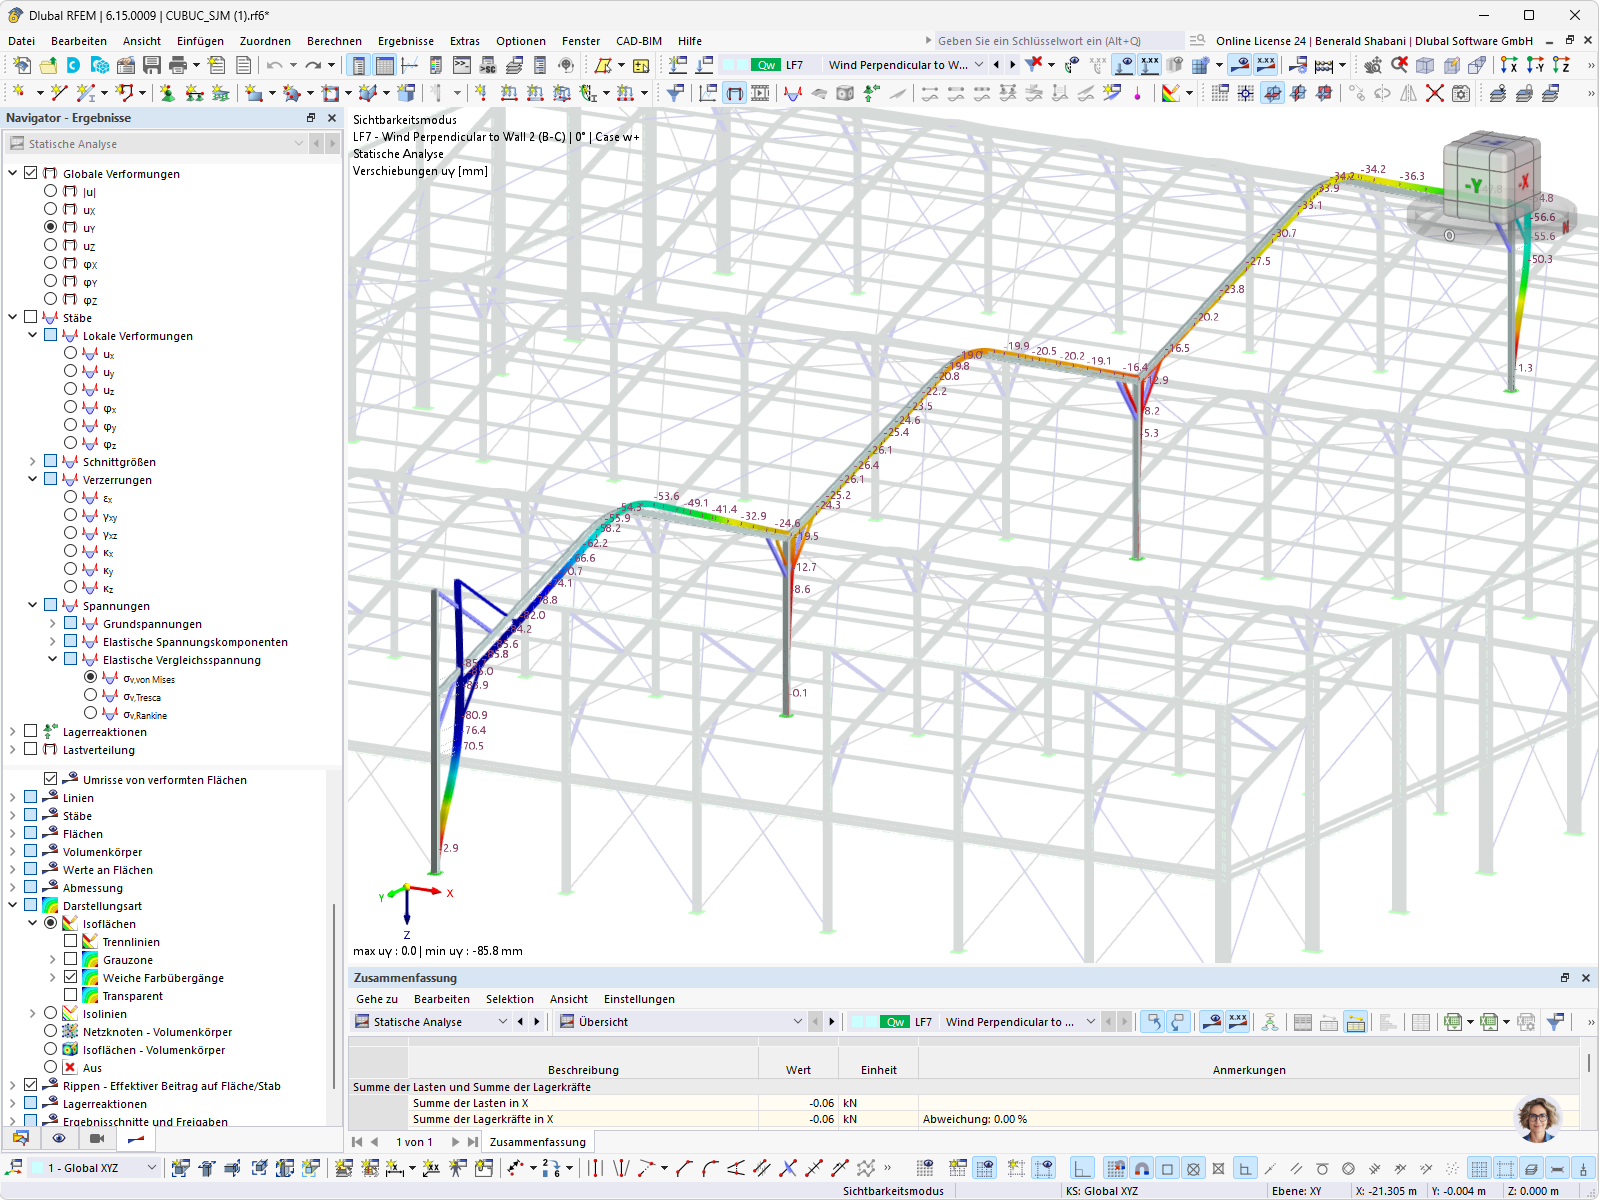
Task: Click the navigator data tab icon
Action: tap(21, 1138)
